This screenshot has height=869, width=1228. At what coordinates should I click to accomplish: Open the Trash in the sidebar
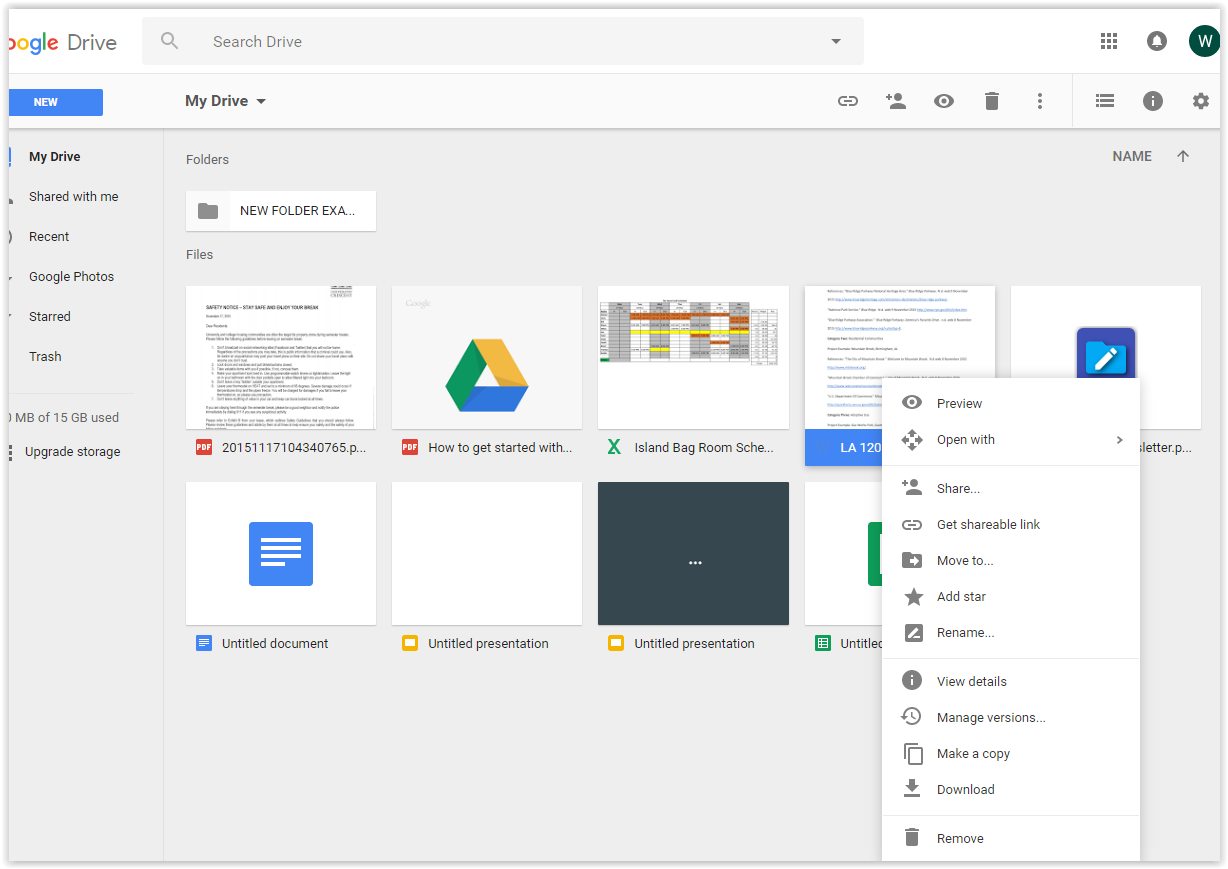[45, 357]
